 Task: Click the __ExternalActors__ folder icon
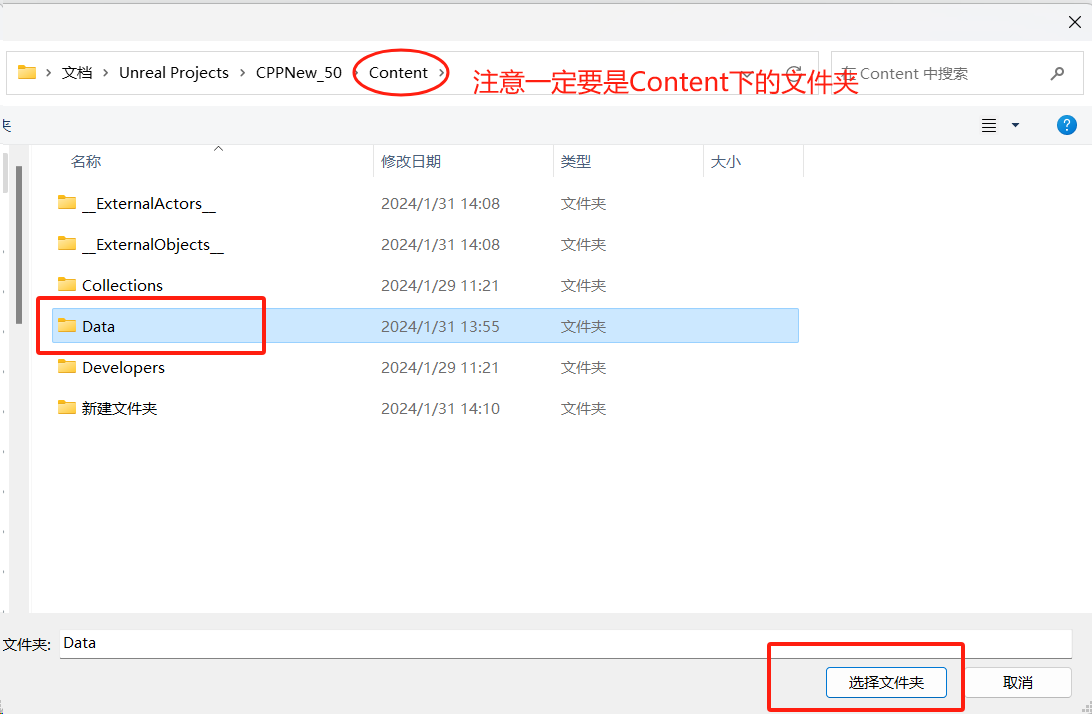(67, 203)
